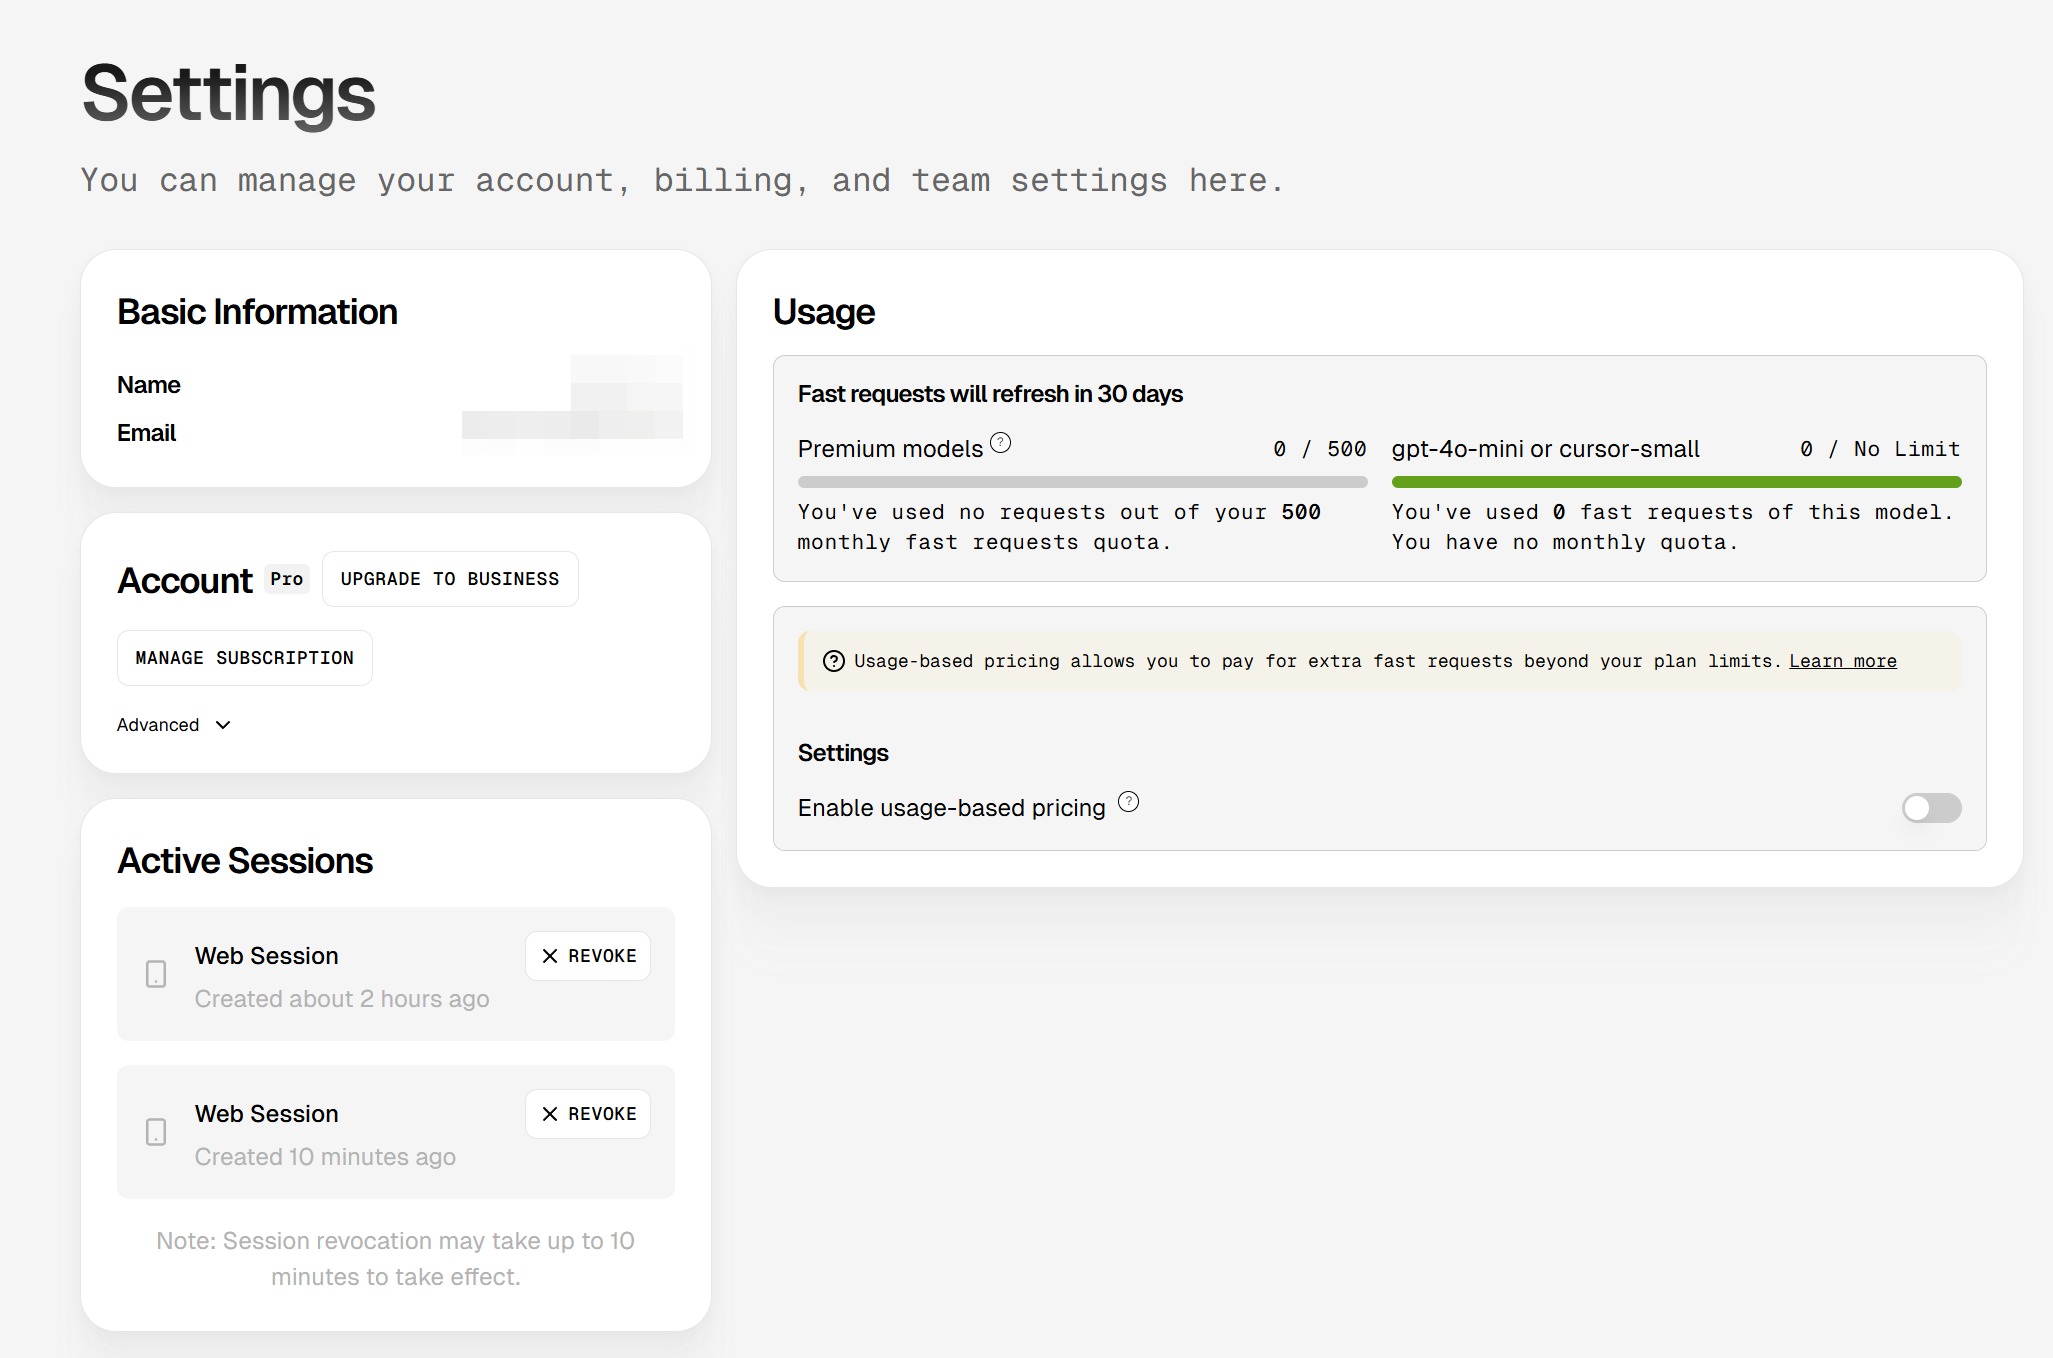Revoke the session created 10 minutes ago
The height and width of the screenshot is (1358, 2053).
[x=588, y=1114]
